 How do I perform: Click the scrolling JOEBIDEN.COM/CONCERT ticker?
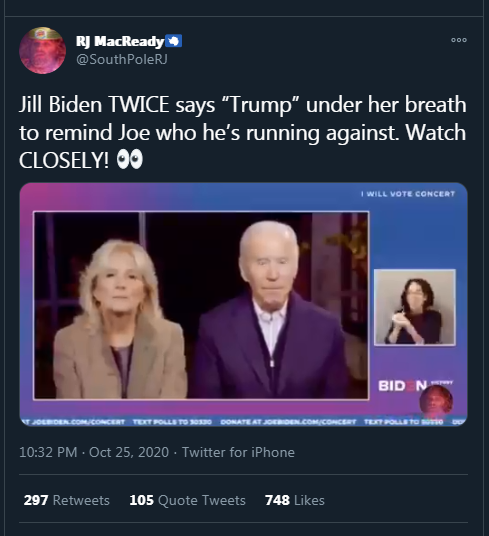[243, 422]
